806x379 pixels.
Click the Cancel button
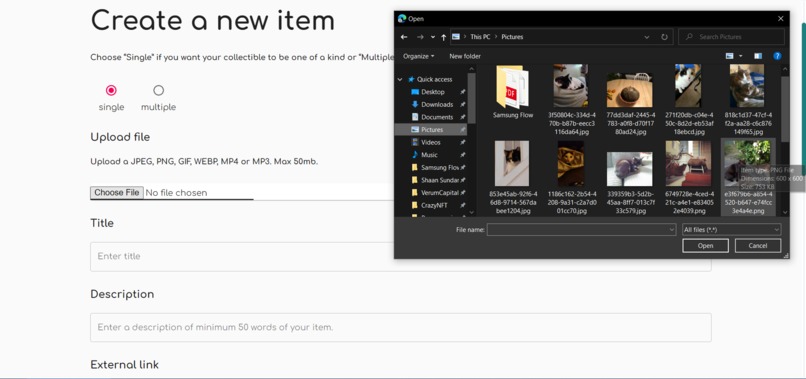pyautogui.click(x=758, y=246)
